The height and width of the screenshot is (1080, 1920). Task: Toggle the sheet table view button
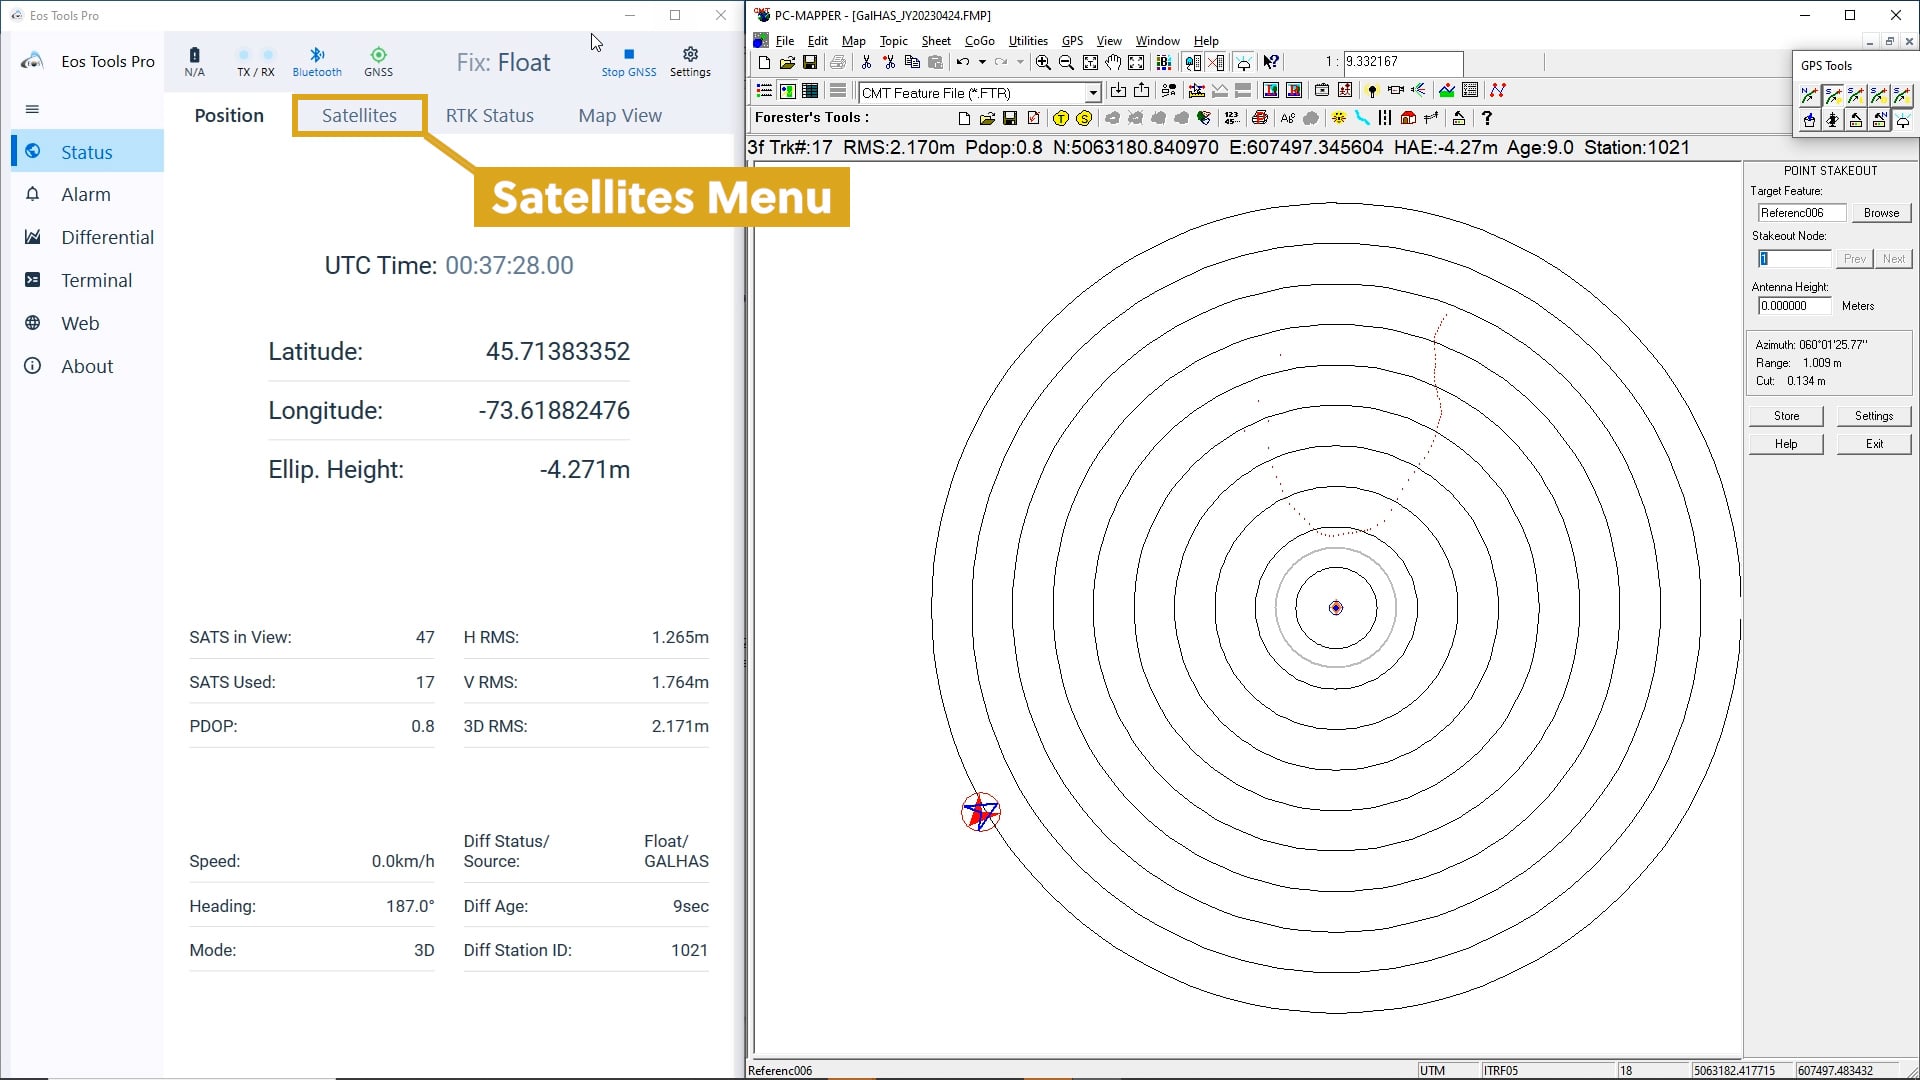[x=809, y=91]
